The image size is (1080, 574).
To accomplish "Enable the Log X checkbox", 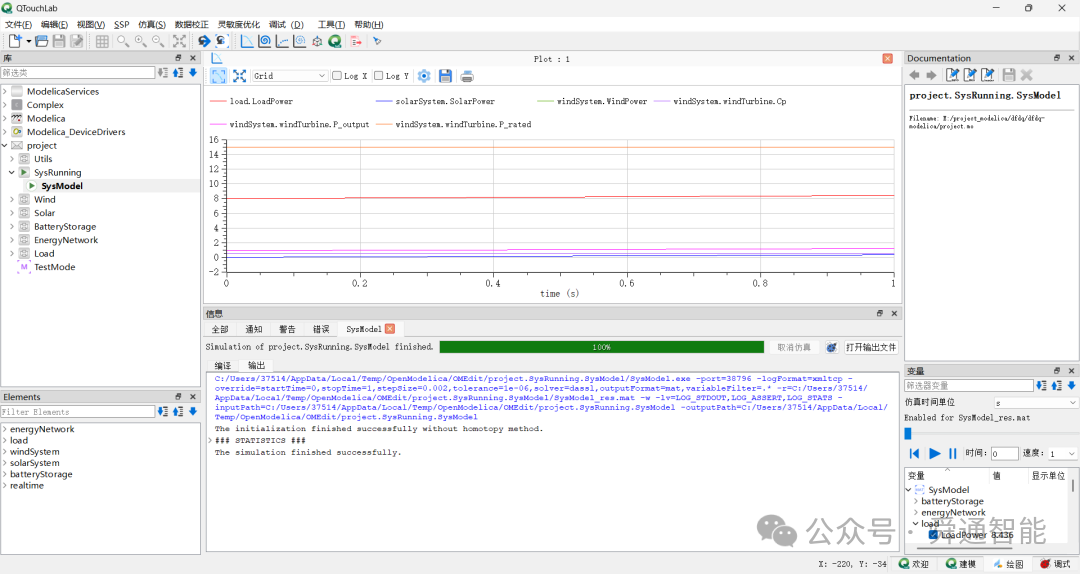I will pos(337,76).
